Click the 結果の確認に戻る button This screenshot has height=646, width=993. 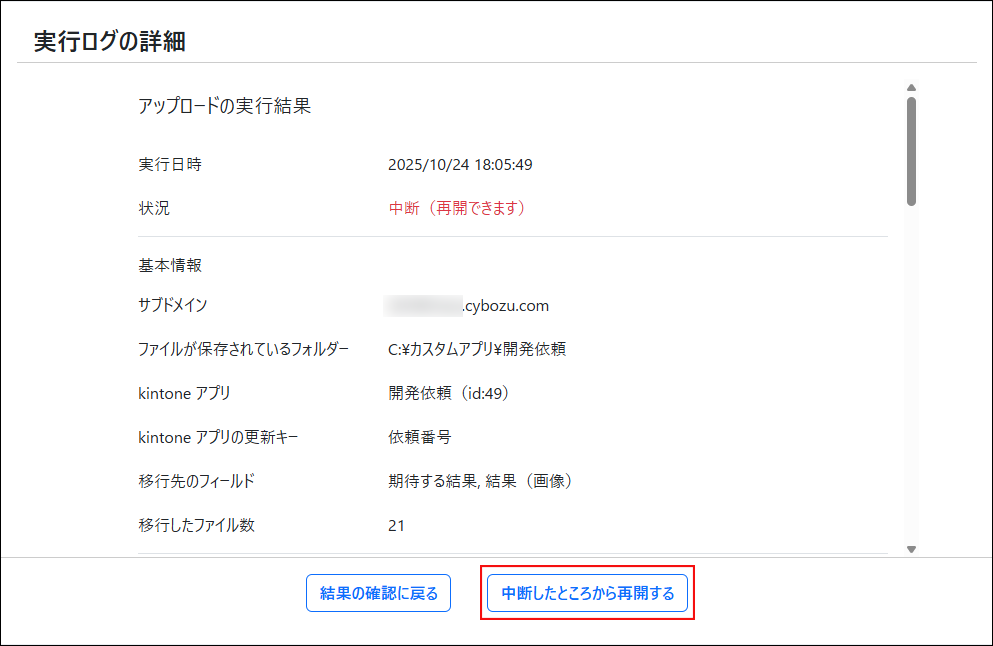pyautogui.click(x=378, y=592)
